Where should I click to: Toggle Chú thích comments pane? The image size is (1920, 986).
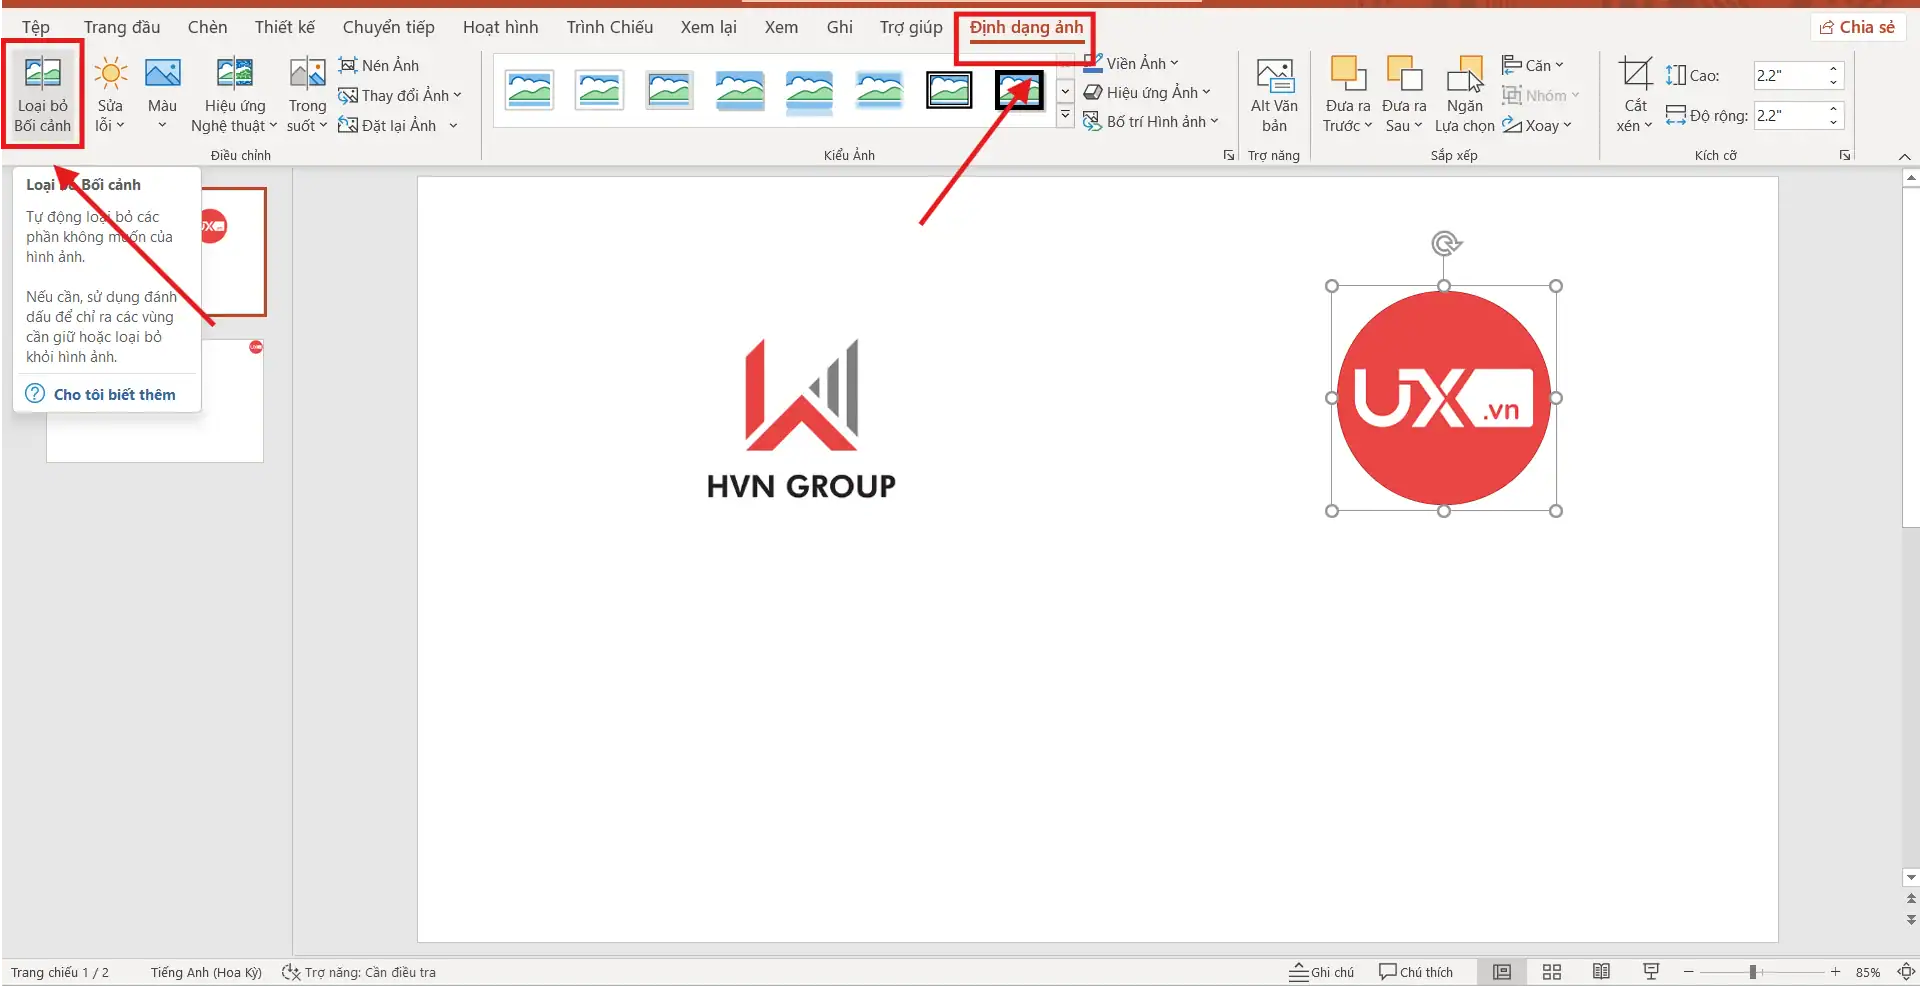(x=1416, y=972)
